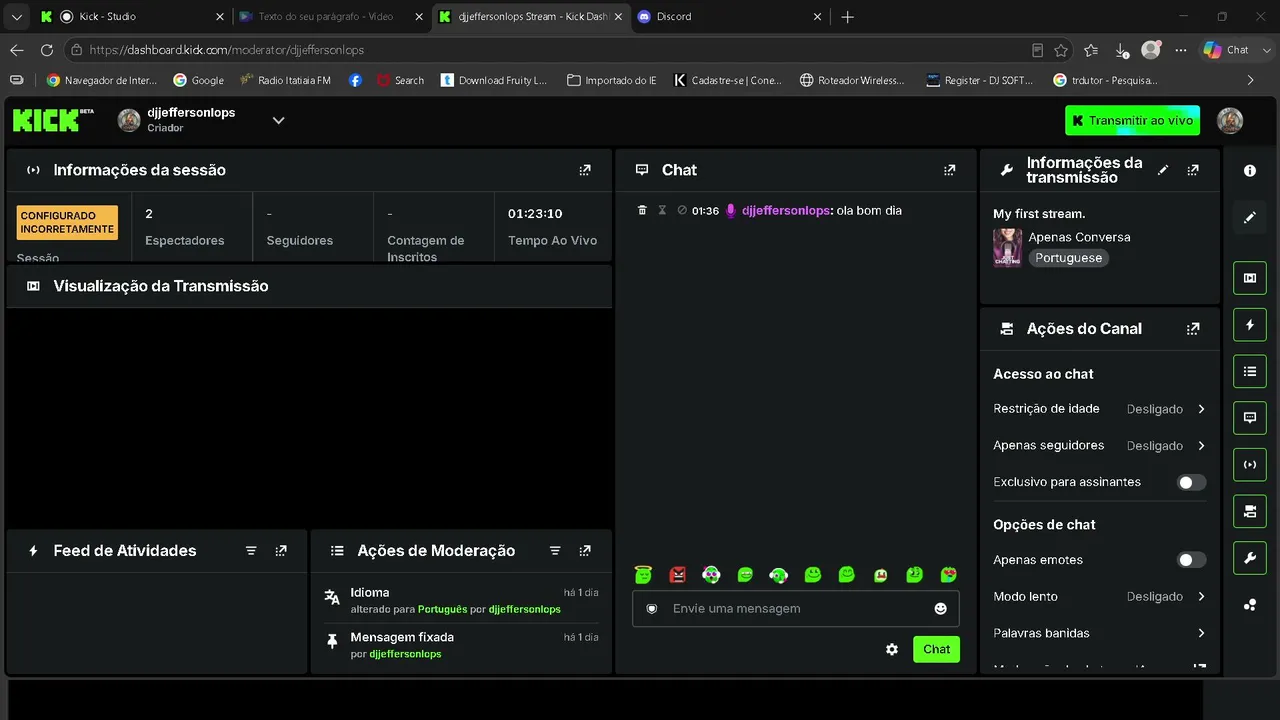Click the browser address bar URL
This screenshot has height=720, width=1280.
(227, 50)
